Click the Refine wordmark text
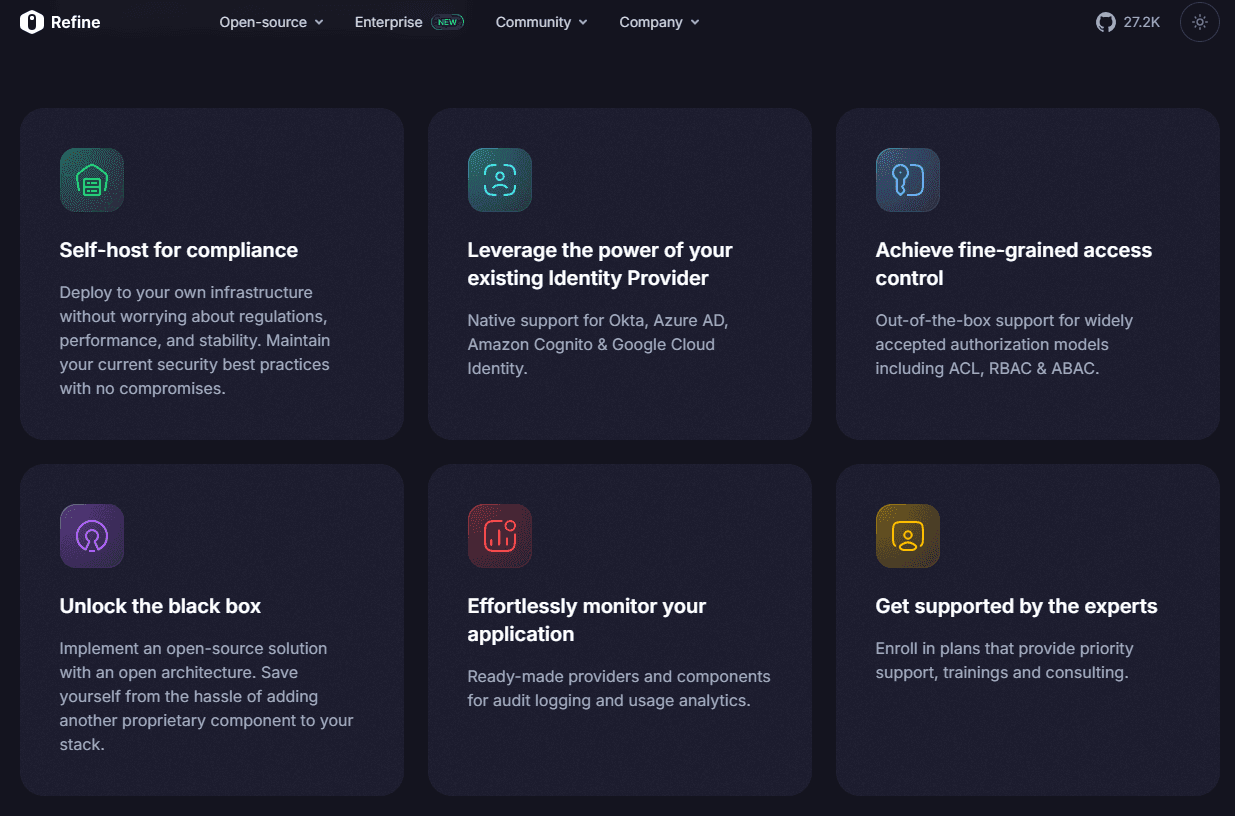 (x=76, y=22)
